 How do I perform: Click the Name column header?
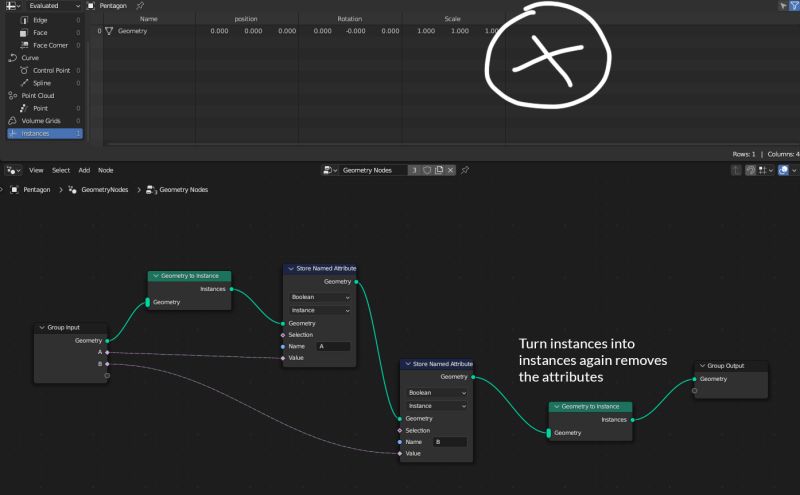(x=148, y=19)
